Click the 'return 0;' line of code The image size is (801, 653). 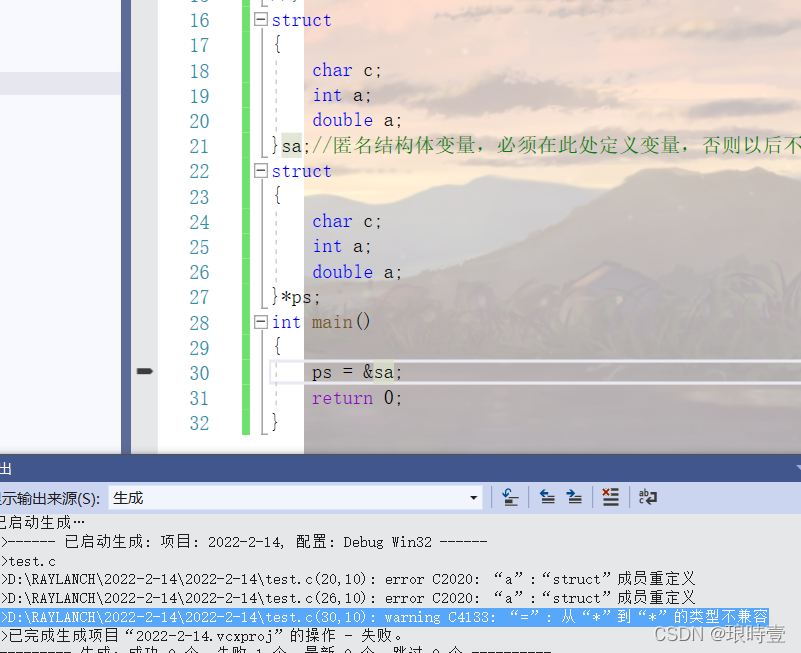point(356,398)
